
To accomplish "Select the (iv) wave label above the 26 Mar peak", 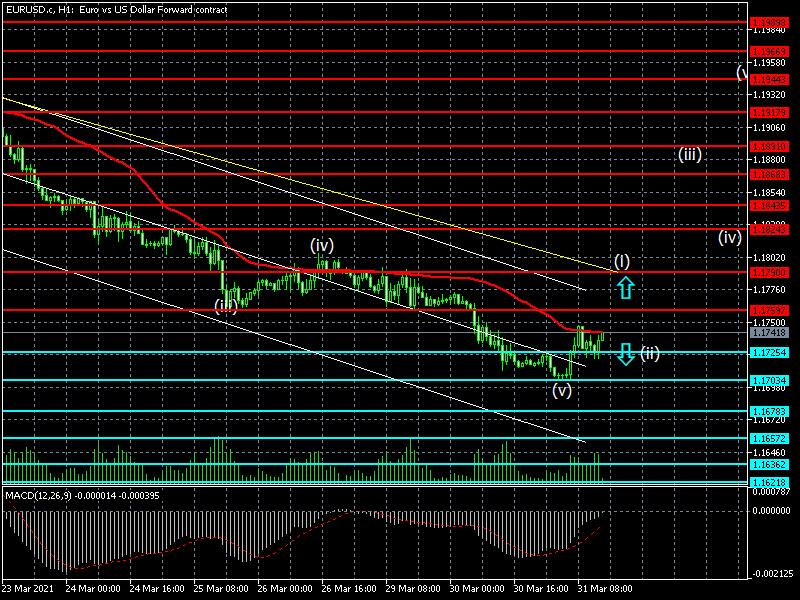I will coord(322,245).
